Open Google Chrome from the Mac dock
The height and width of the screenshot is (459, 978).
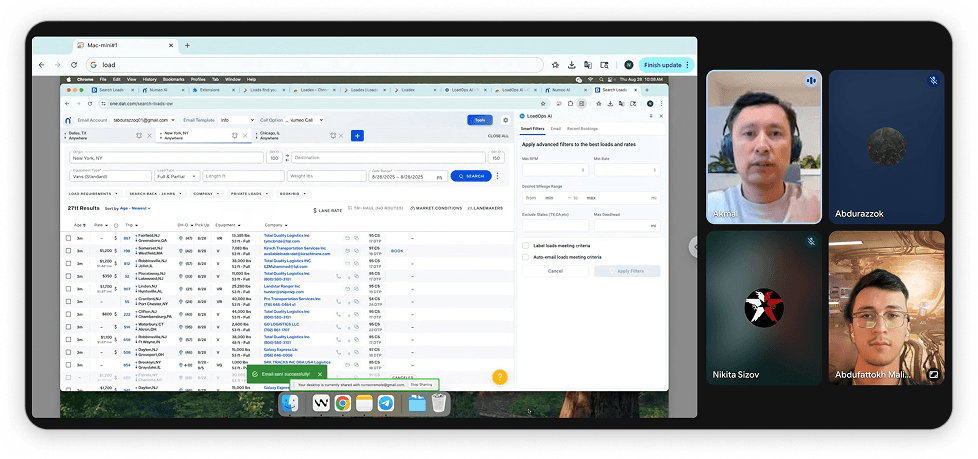[342, 403]
